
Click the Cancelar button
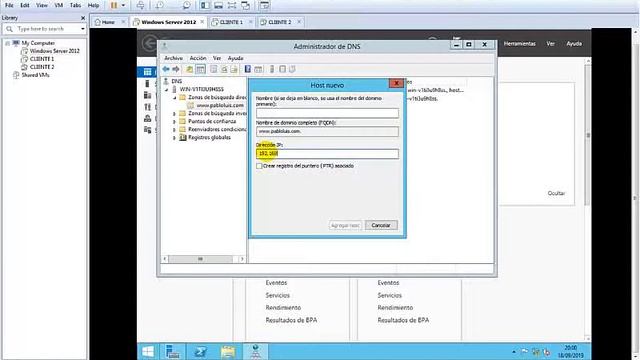tap(381, 225)
